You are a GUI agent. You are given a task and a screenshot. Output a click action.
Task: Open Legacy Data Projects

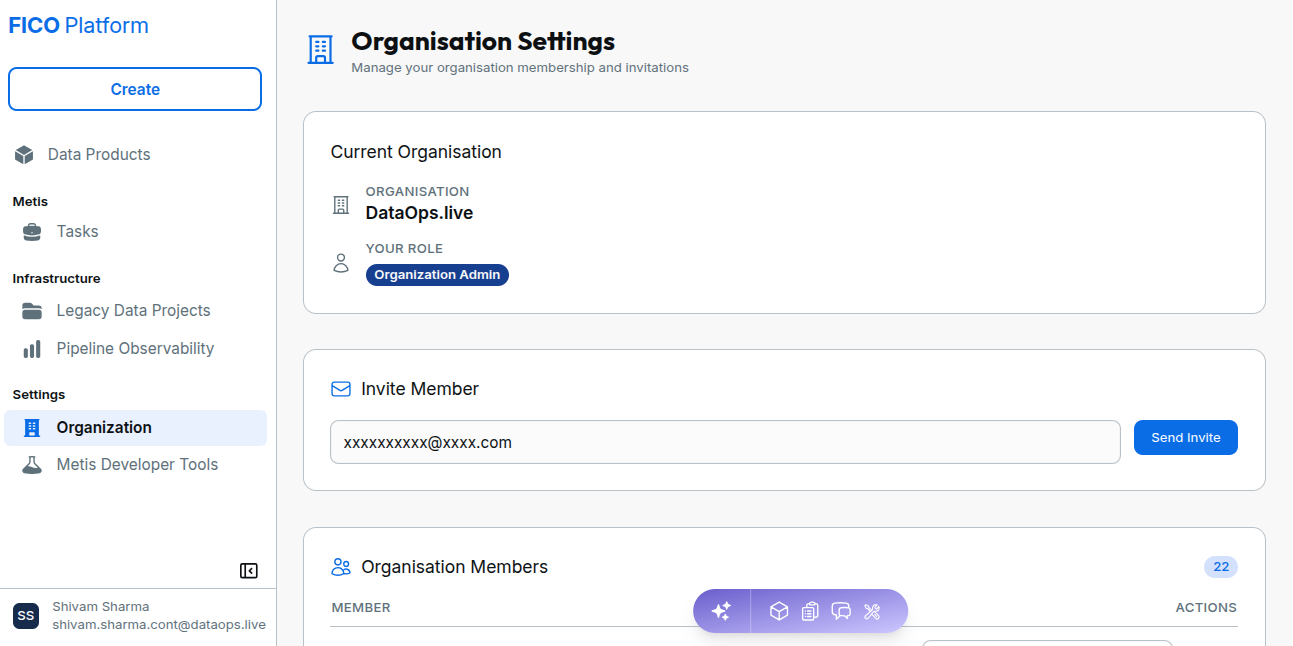[x=135, y=311]
